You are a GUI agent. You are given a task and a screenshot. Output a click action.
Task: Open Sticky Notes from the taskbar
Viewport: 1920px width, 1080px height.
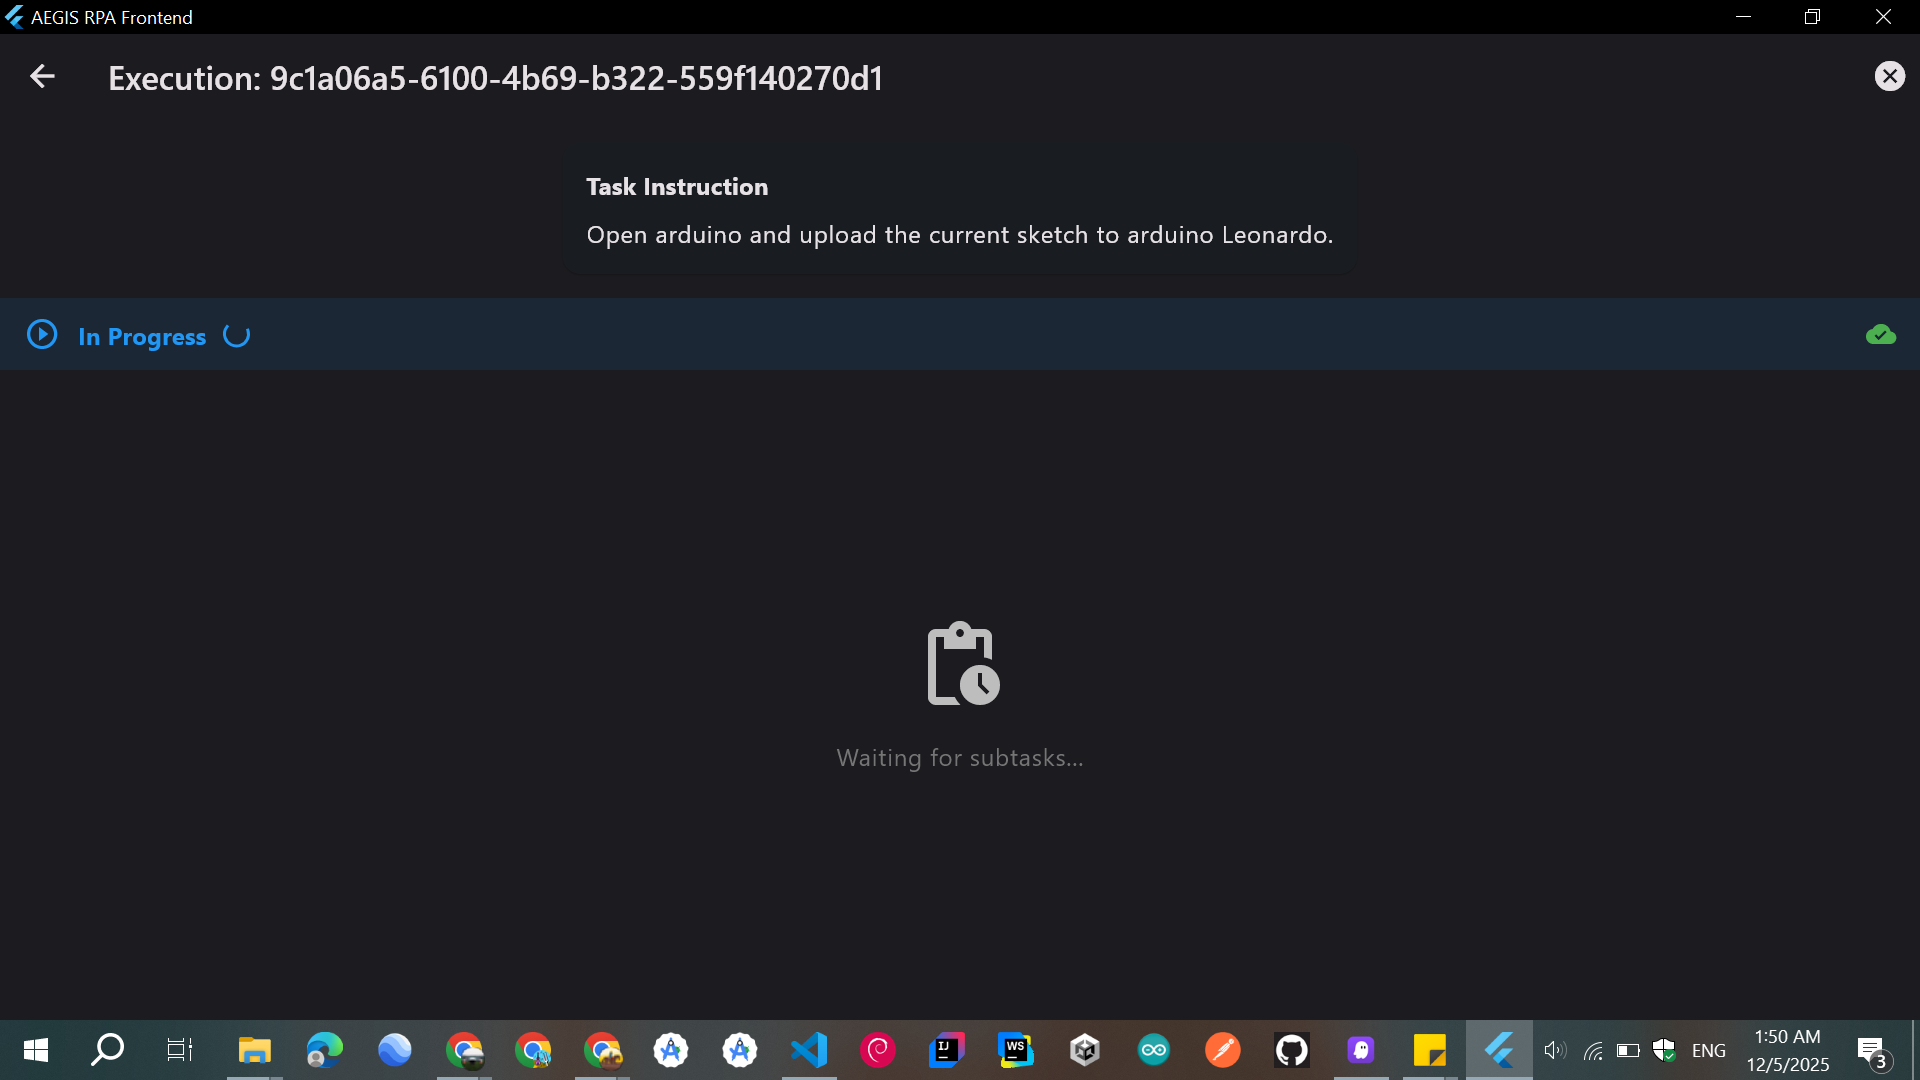1429,1050
